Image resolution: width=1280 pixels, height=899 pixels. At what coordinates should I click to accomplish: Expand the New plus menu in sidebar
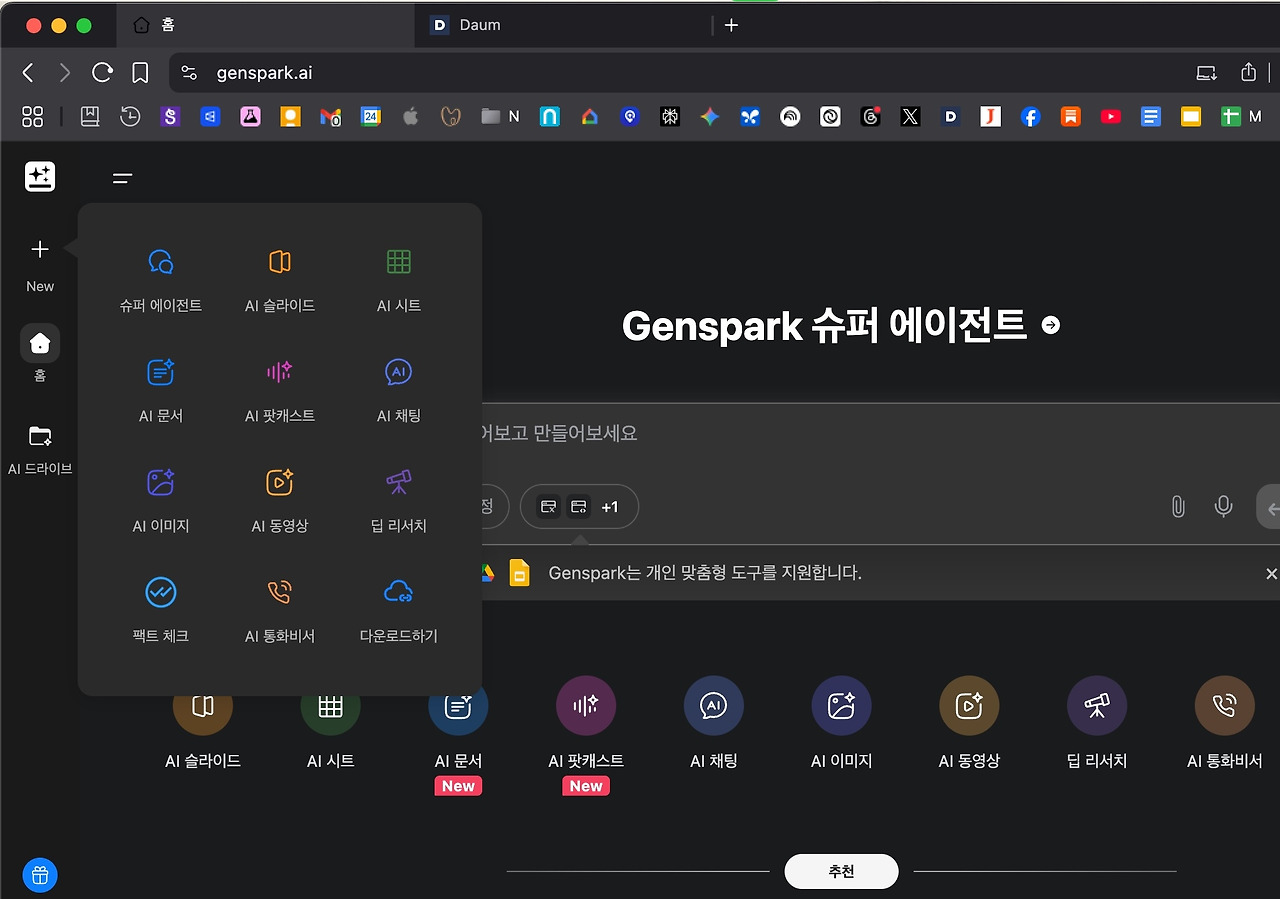[40, 264]
